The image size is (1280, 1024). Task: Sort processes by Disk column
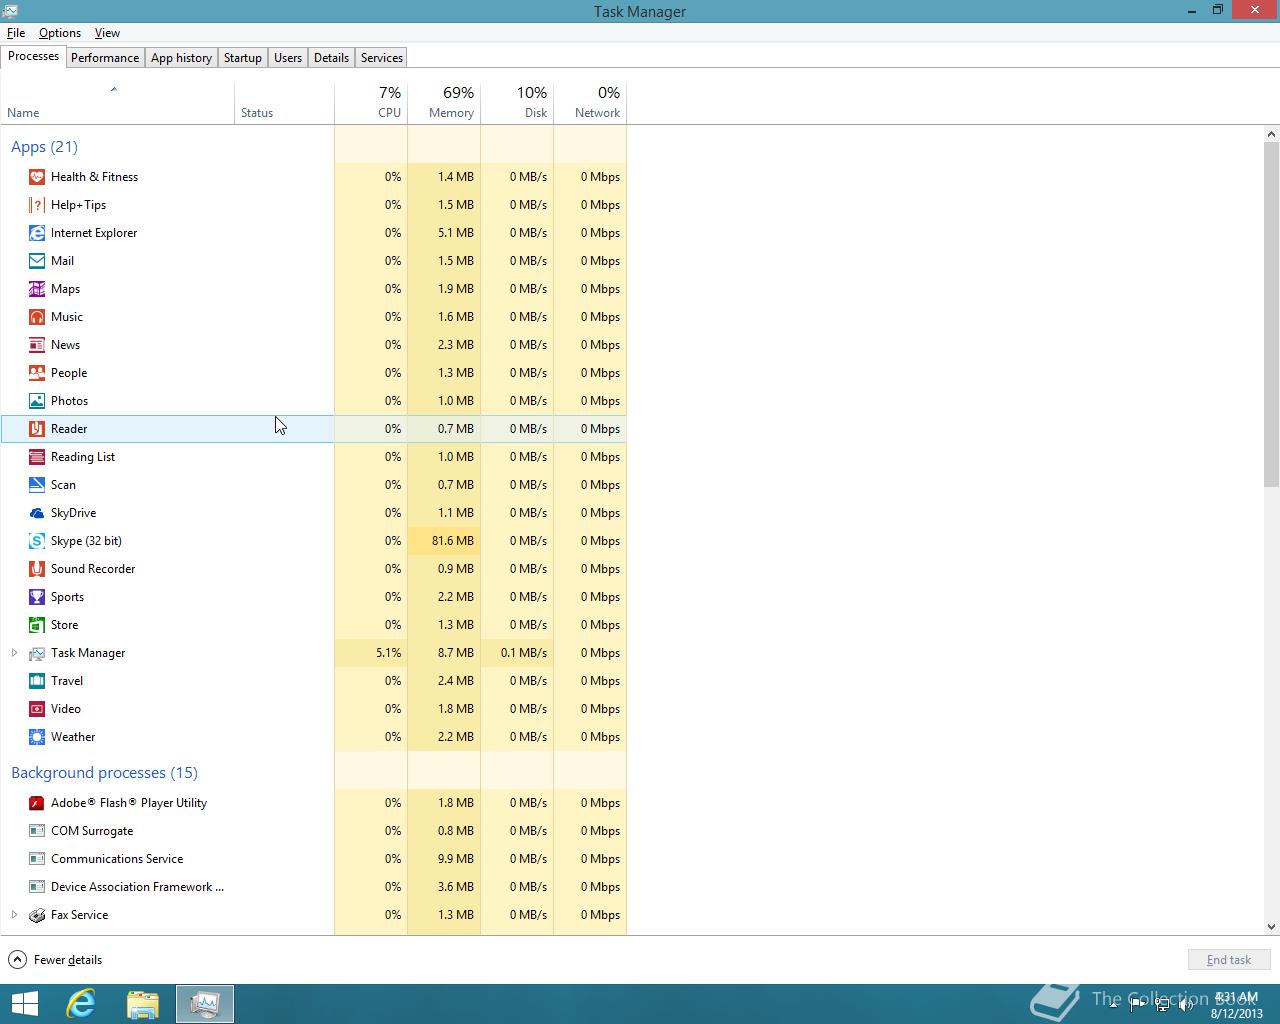(x=517, y=103)
